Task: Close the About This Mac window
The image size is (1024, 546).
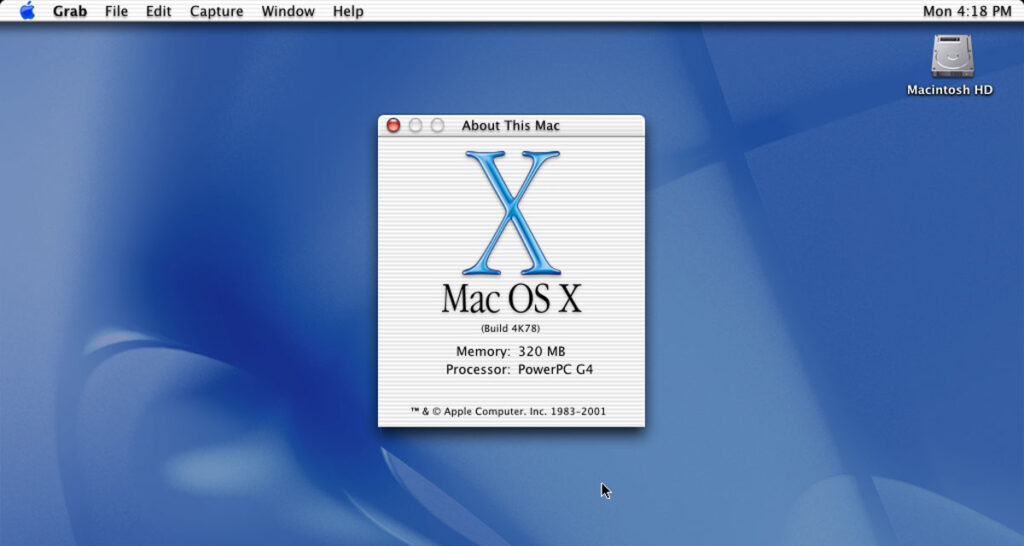Action: tap(393, 125)
